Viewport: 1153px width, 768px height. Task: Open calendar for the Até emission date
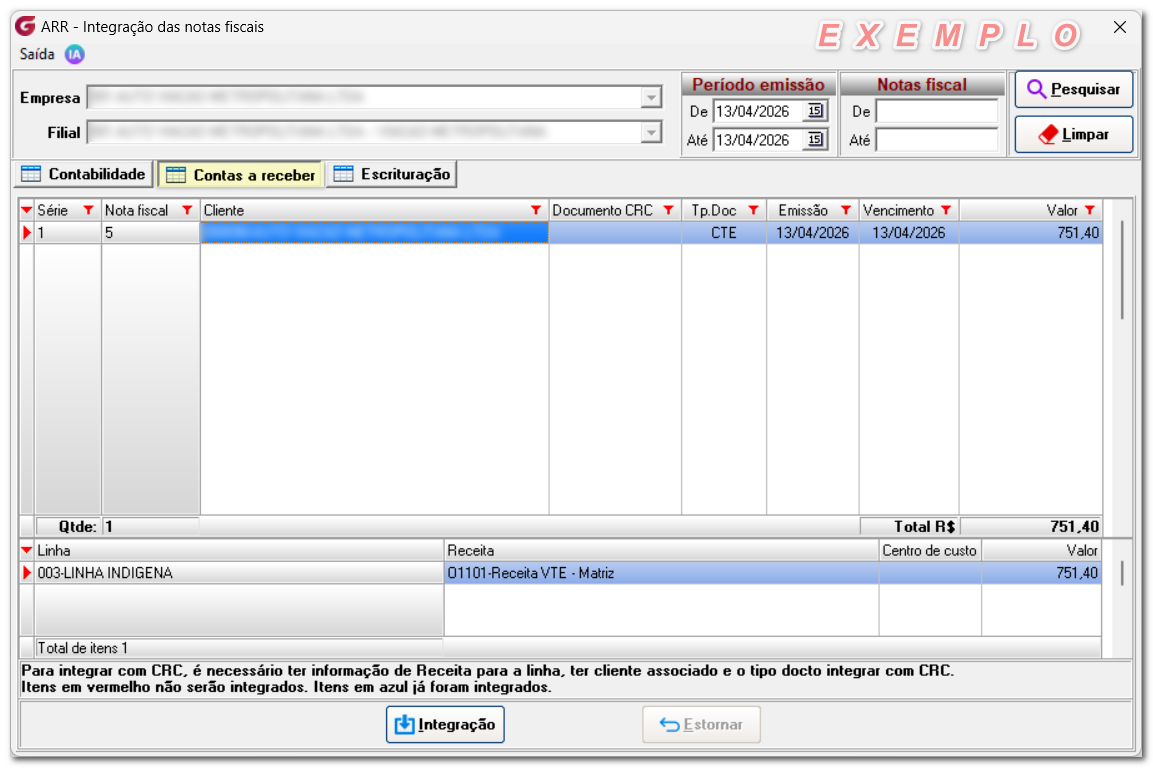point(815,140)
